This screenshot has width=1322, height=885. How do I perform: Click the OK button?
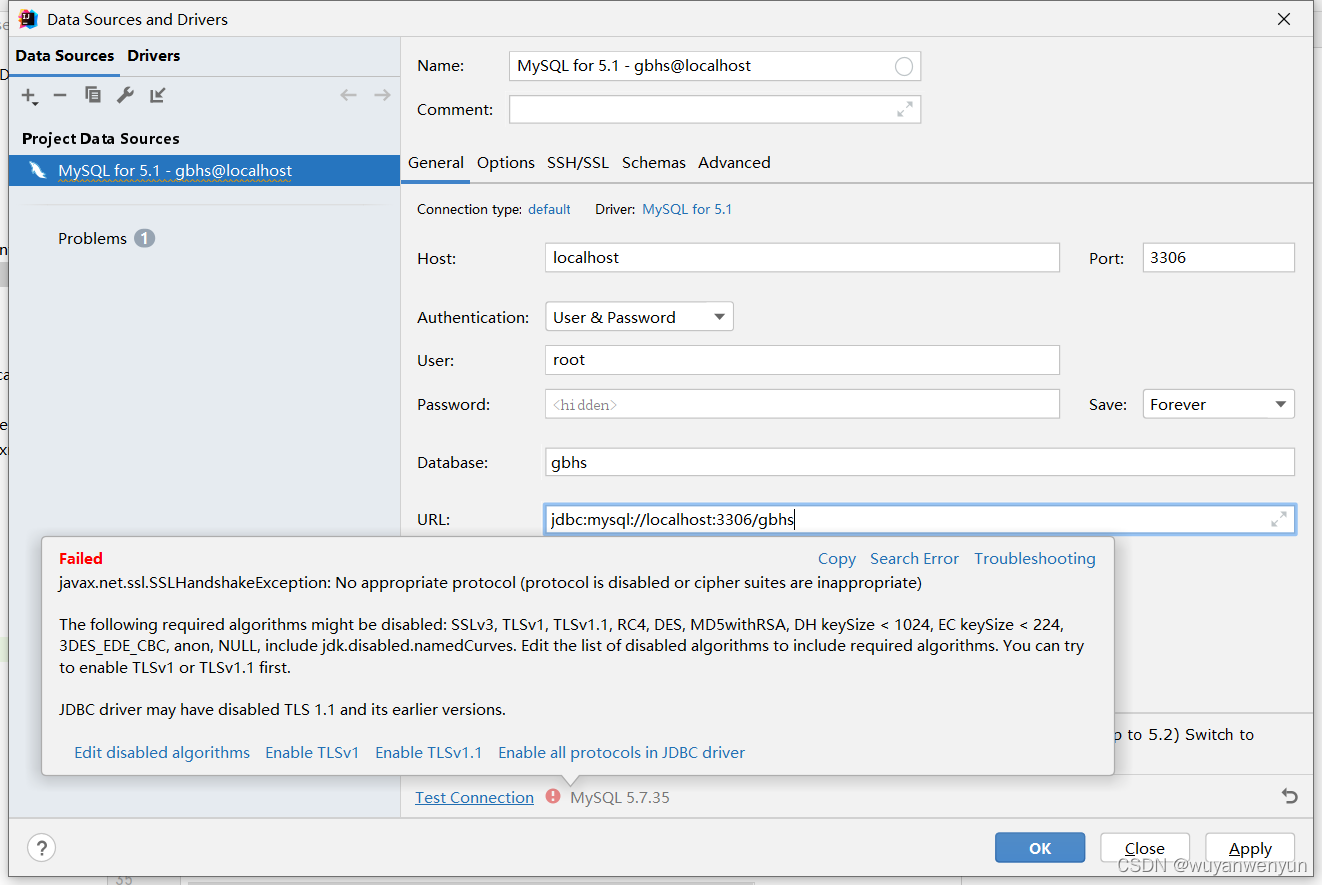1040,848
